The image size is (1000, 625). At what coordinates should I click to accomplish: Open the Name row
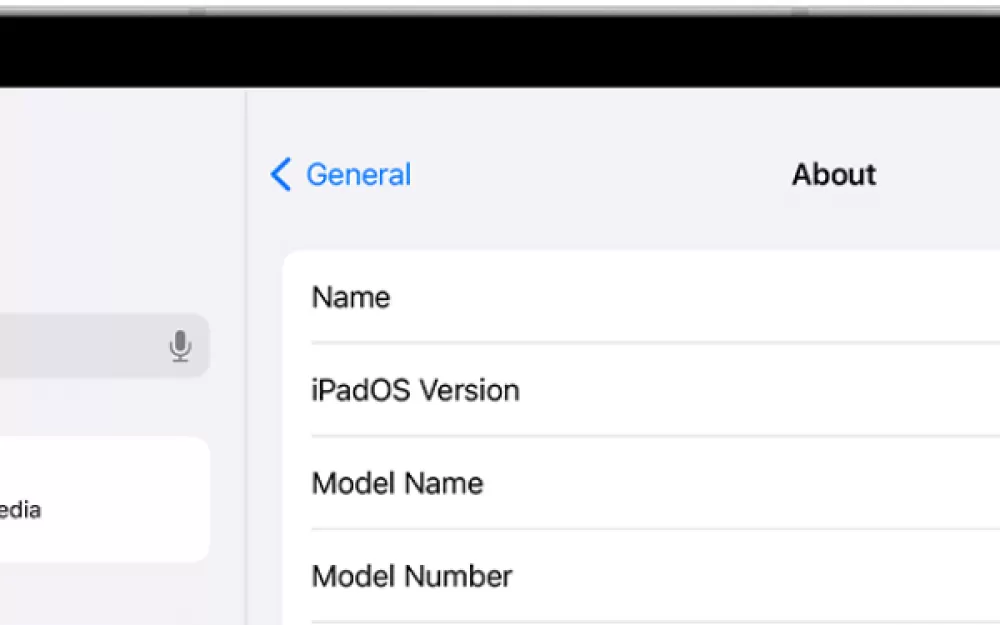[641, 297]
